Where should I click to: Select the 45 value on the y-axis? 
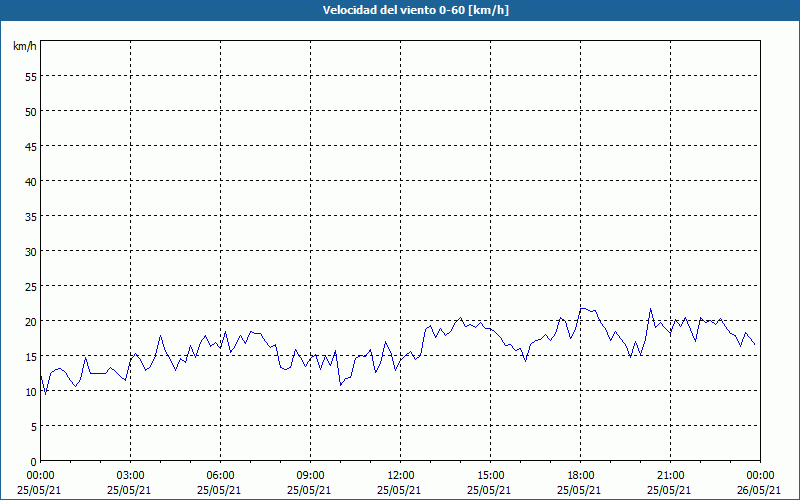click(31, 147)
